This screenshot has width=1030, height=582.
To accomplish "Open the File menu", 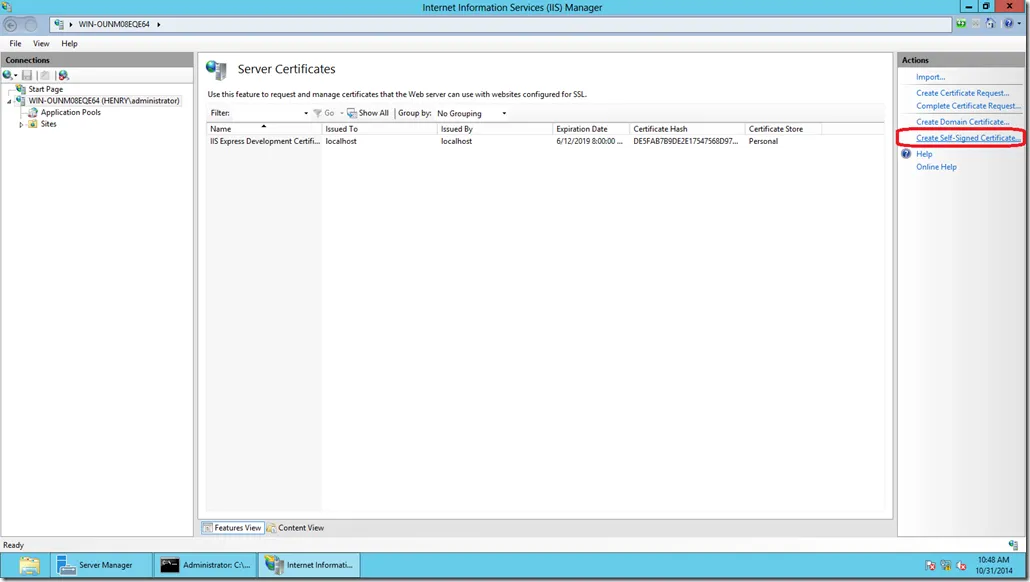I will point(15,43).
